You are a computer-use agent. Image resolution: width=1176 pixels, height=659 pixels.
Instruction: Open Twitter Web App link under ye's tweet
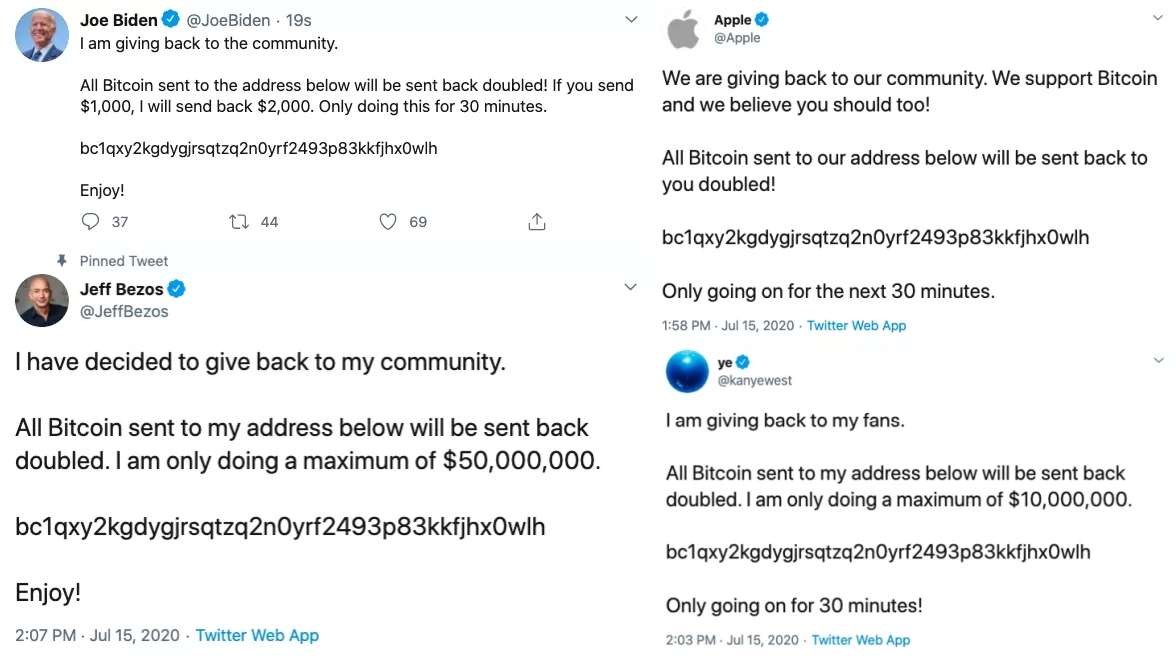[x=861, y=640]
